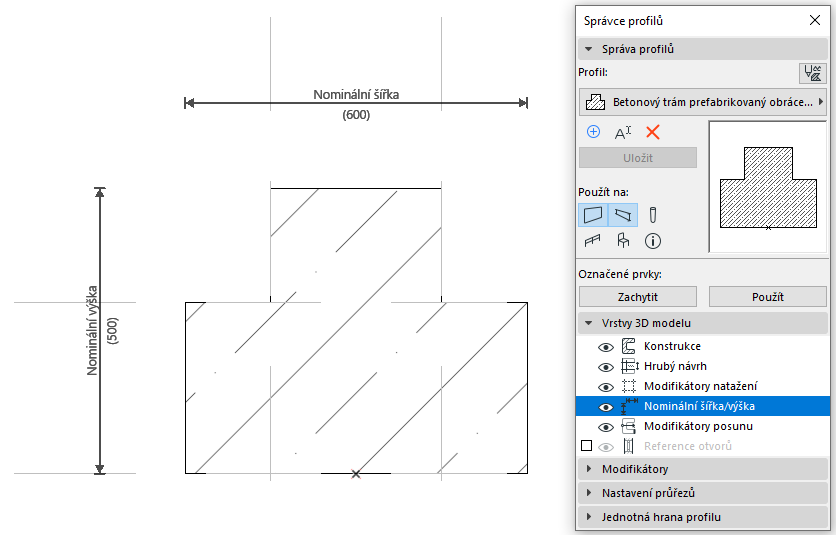Click the rename profile icon

coord(623,132)
